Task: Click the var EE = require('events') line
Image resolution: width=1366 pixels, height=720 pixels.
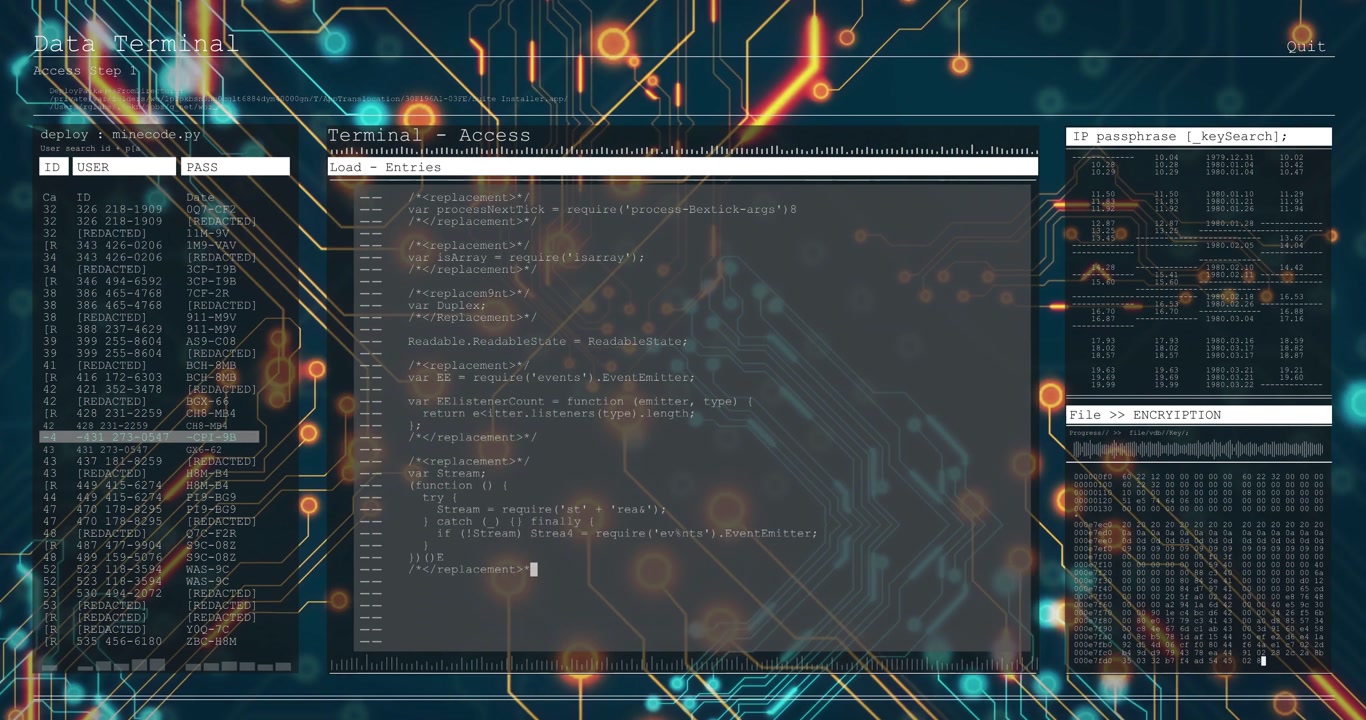Action: point(551,377)
